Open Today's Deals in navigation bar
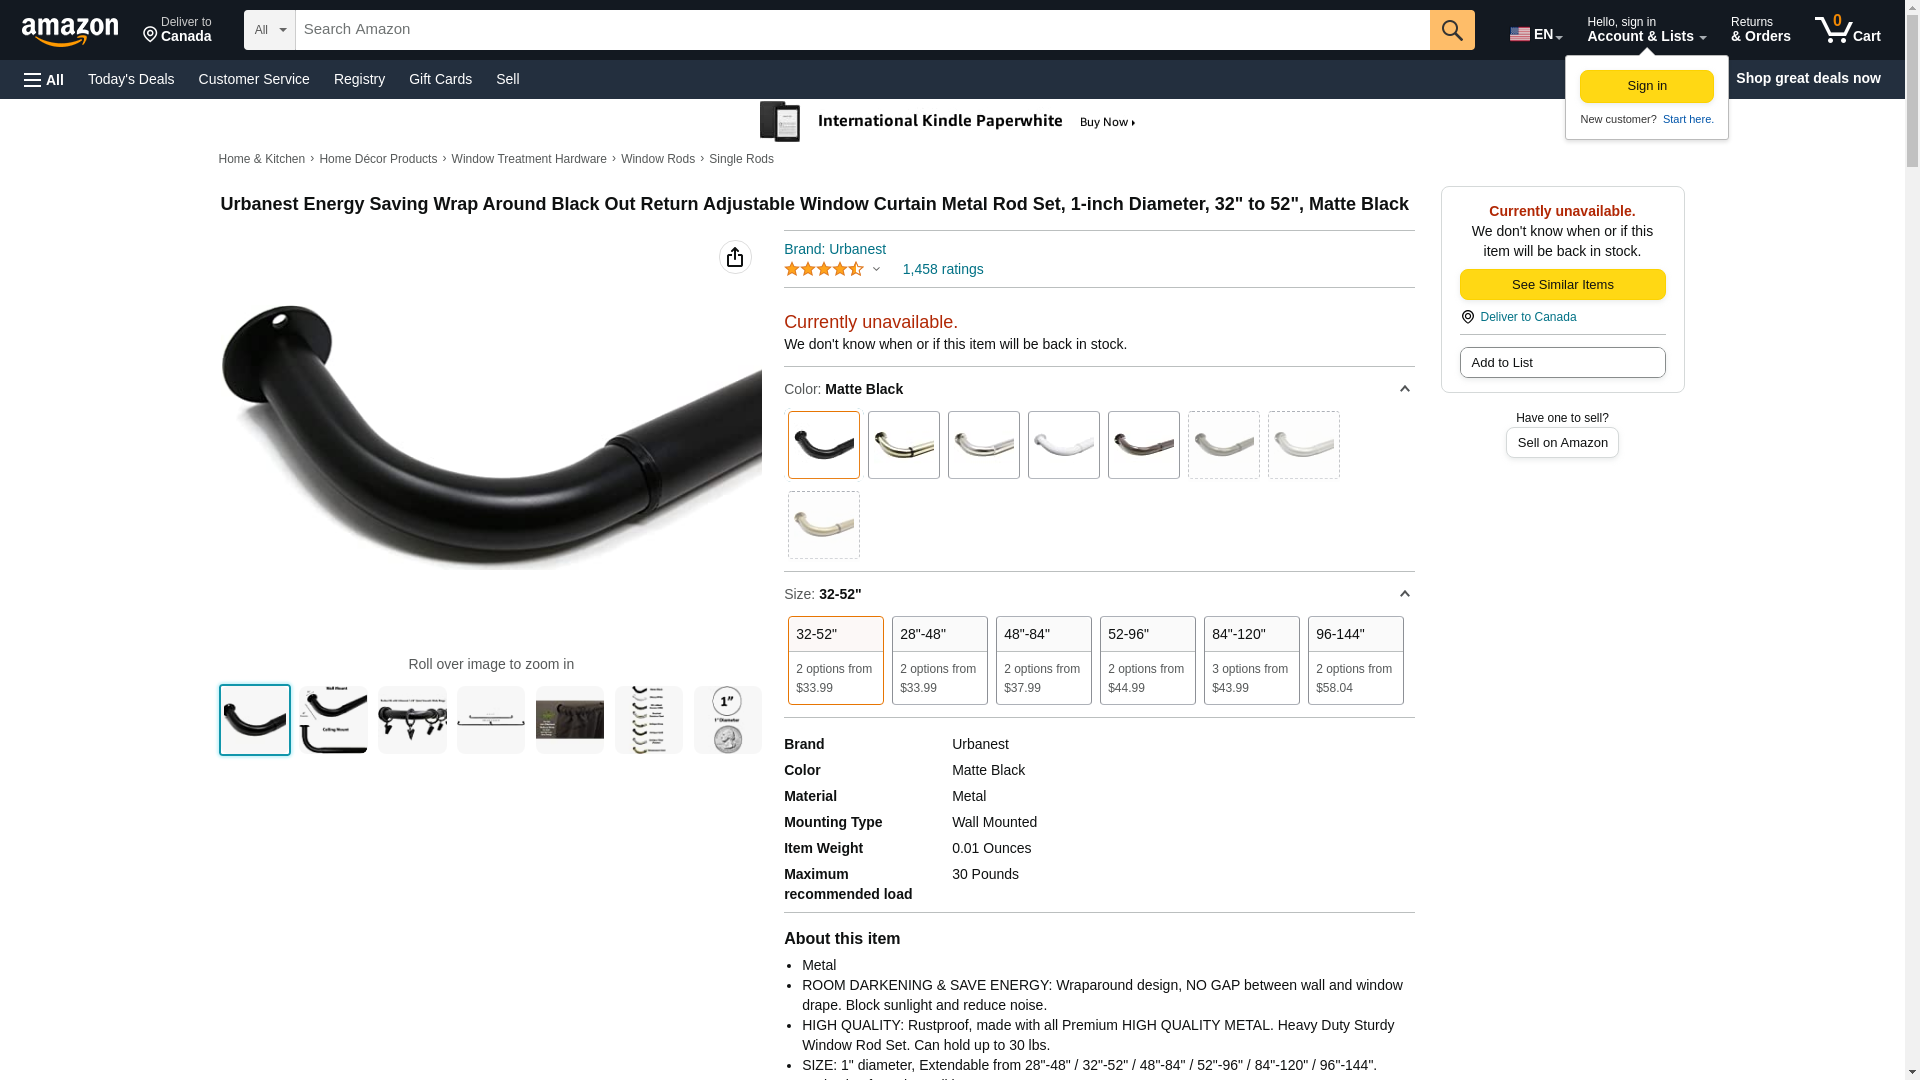 (x=131, y=79)
